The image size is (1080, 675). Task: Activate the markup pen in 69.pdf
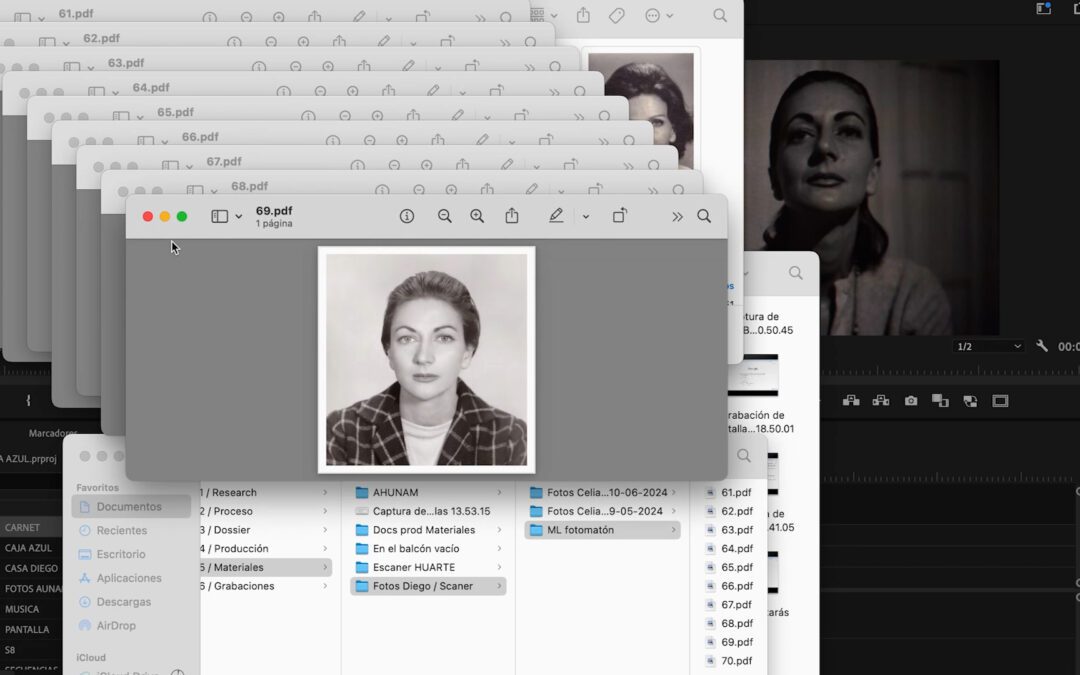coord(556,216)
